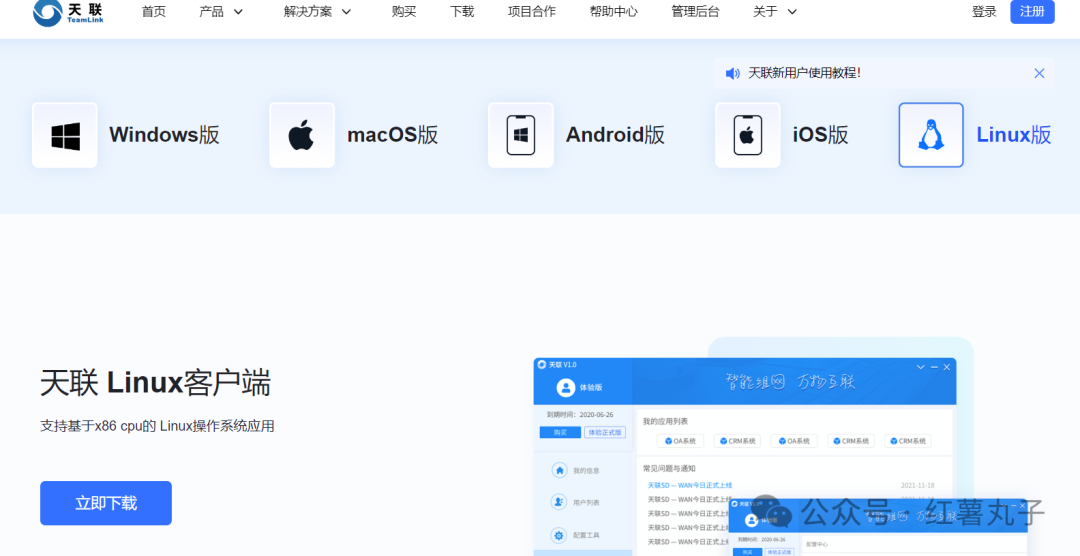Viewport: 1080px width, 556px height.
Task: Open the 帮助中心 page
Action: point(614,12)
